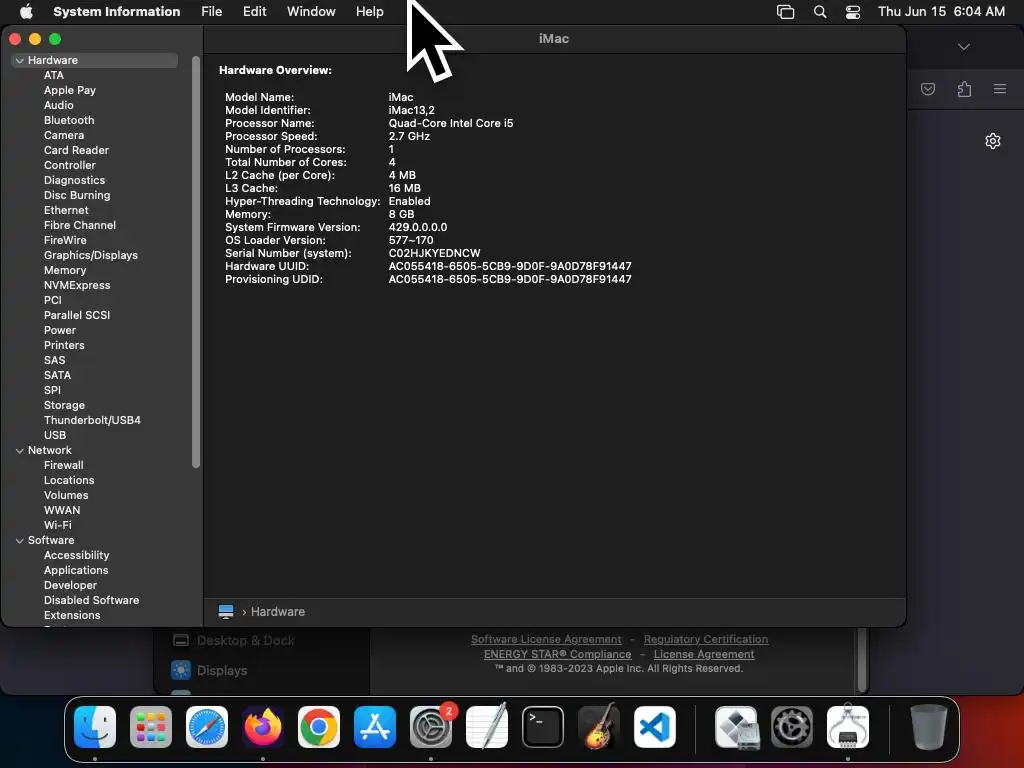Select Firewall under Network
The width and height of the screenshot is (1024, 768).
pos(63,466)
